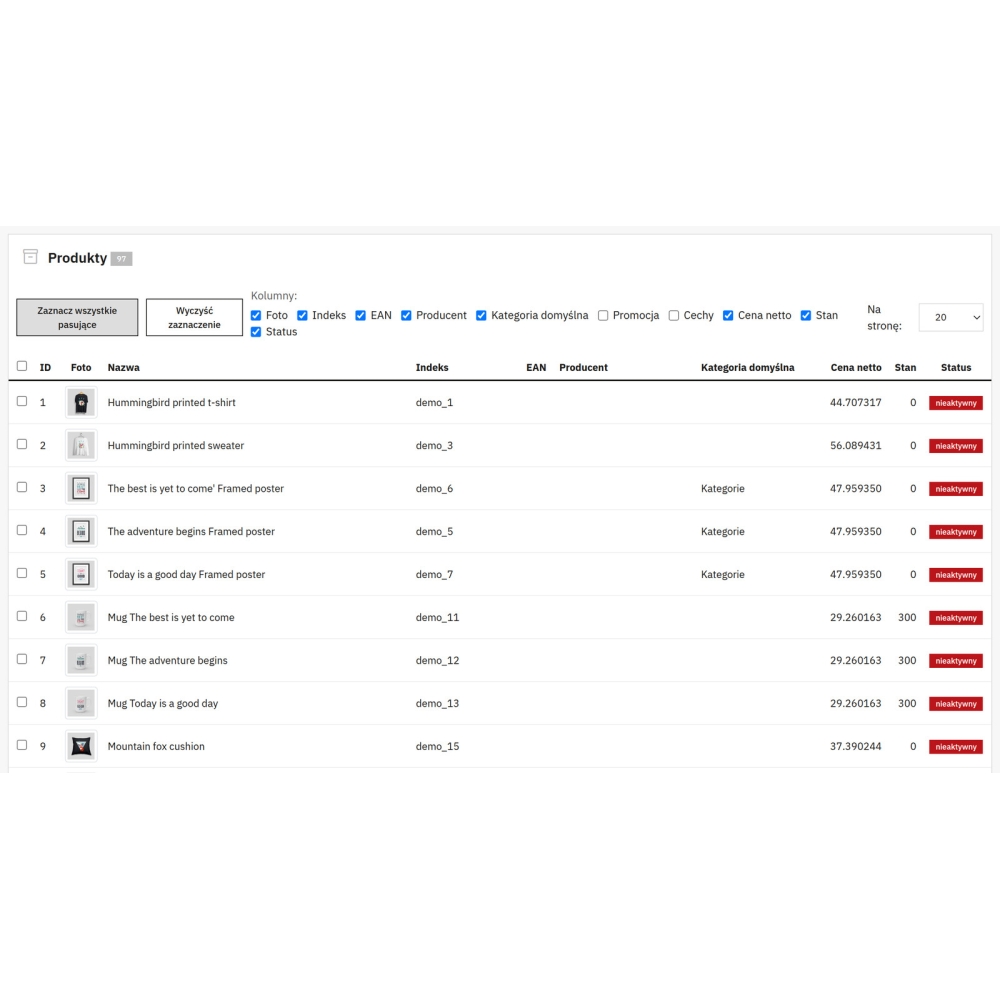Click the index value 'demo_11'
The image size is (1000, 1000).
(x=438, y=617)
